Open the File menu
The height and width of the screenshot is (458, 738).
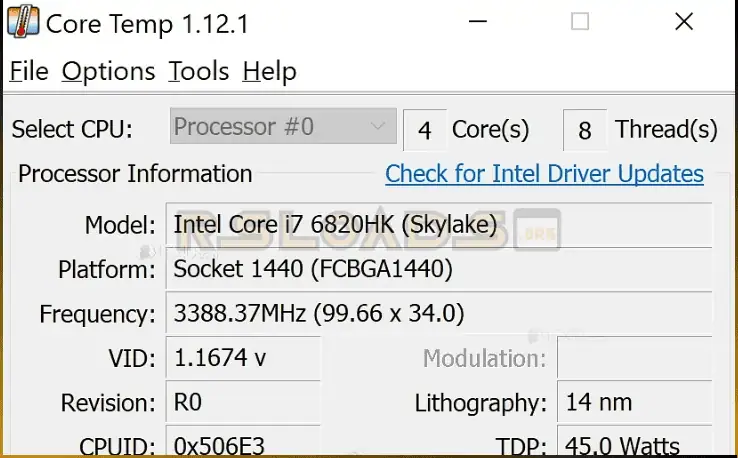tap(29, 72)
